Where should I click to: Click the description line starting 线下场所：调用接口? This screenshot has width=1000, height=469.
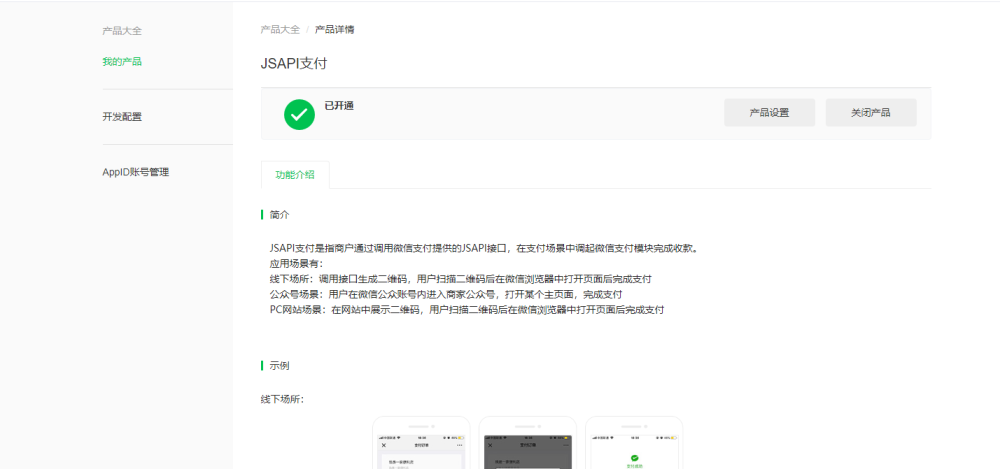click(460, 279)
